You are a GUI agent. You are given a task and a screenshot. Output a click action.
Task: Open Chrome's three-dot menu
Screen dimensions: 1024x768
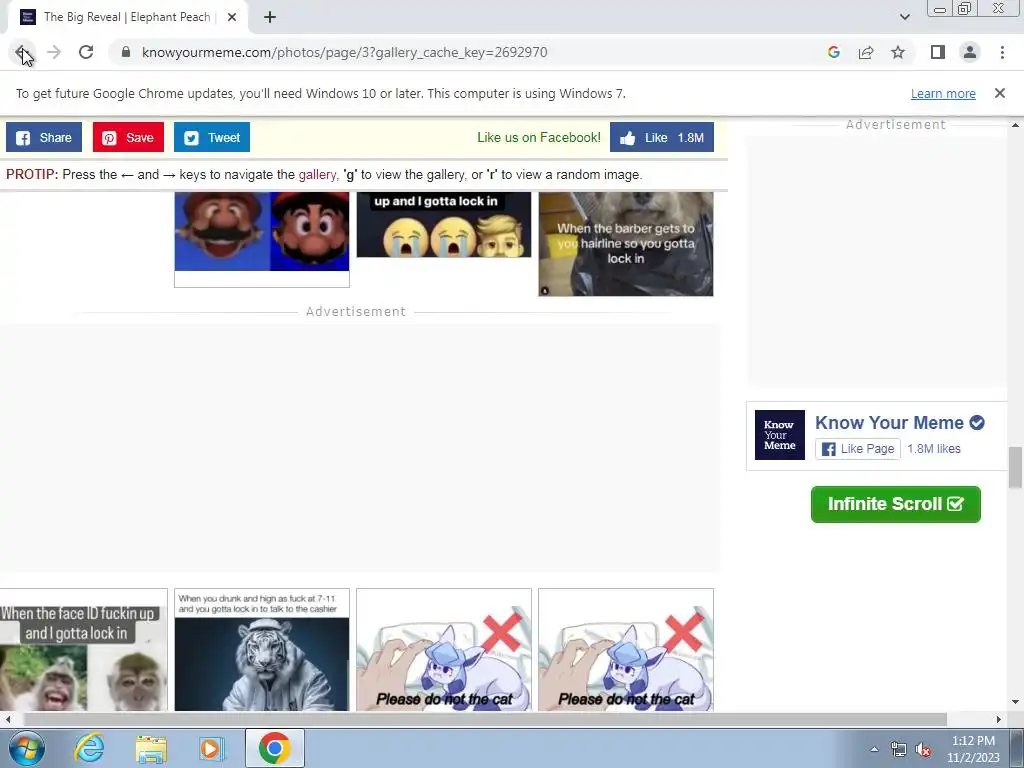pyautogui.click(x=1002, y=52)
